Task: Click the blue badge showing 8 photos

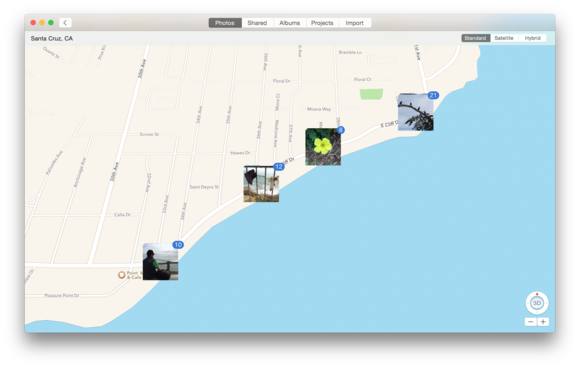Action: point(341,130)
